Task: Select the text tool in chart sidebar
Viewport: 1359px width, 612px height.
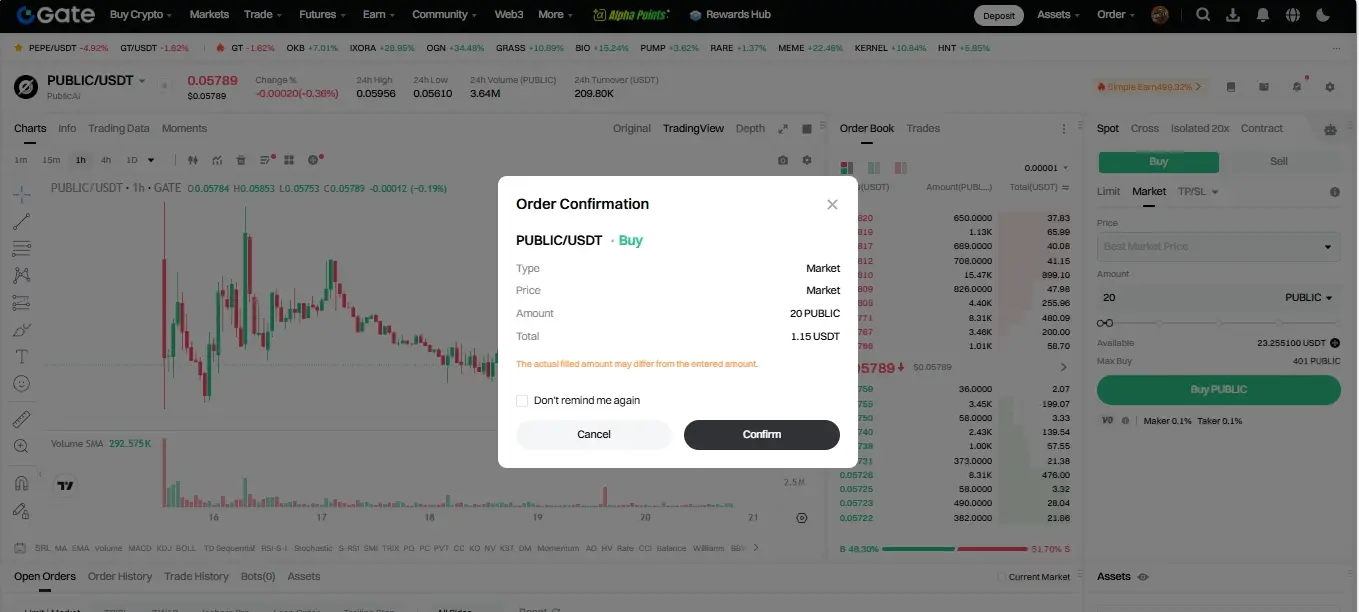Action: tap(21, 356)
